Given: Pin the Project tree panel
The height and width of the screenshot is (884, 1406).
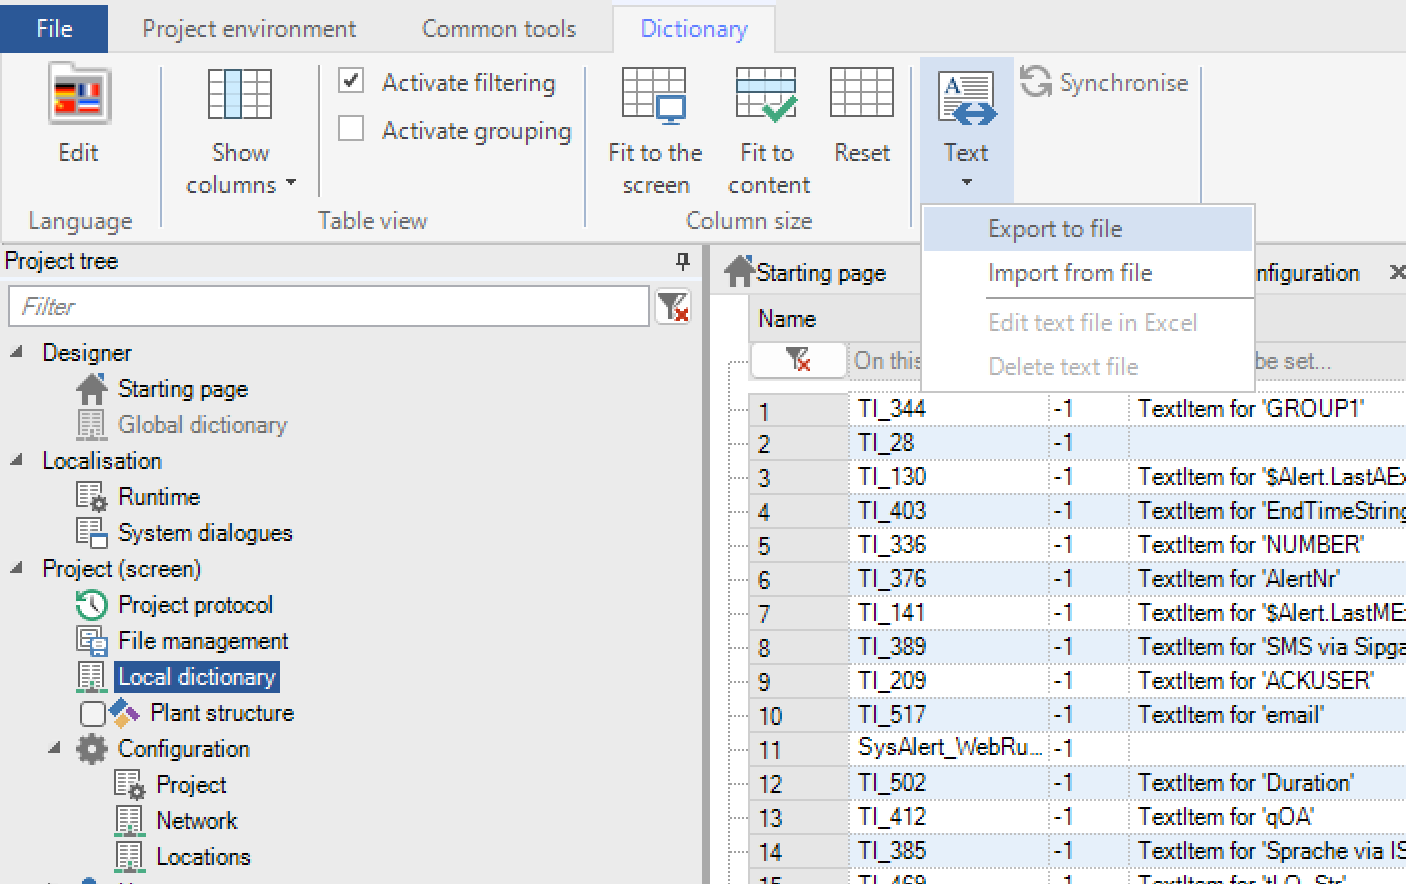Looking at the screenshot, I should [x=683, y=261].
